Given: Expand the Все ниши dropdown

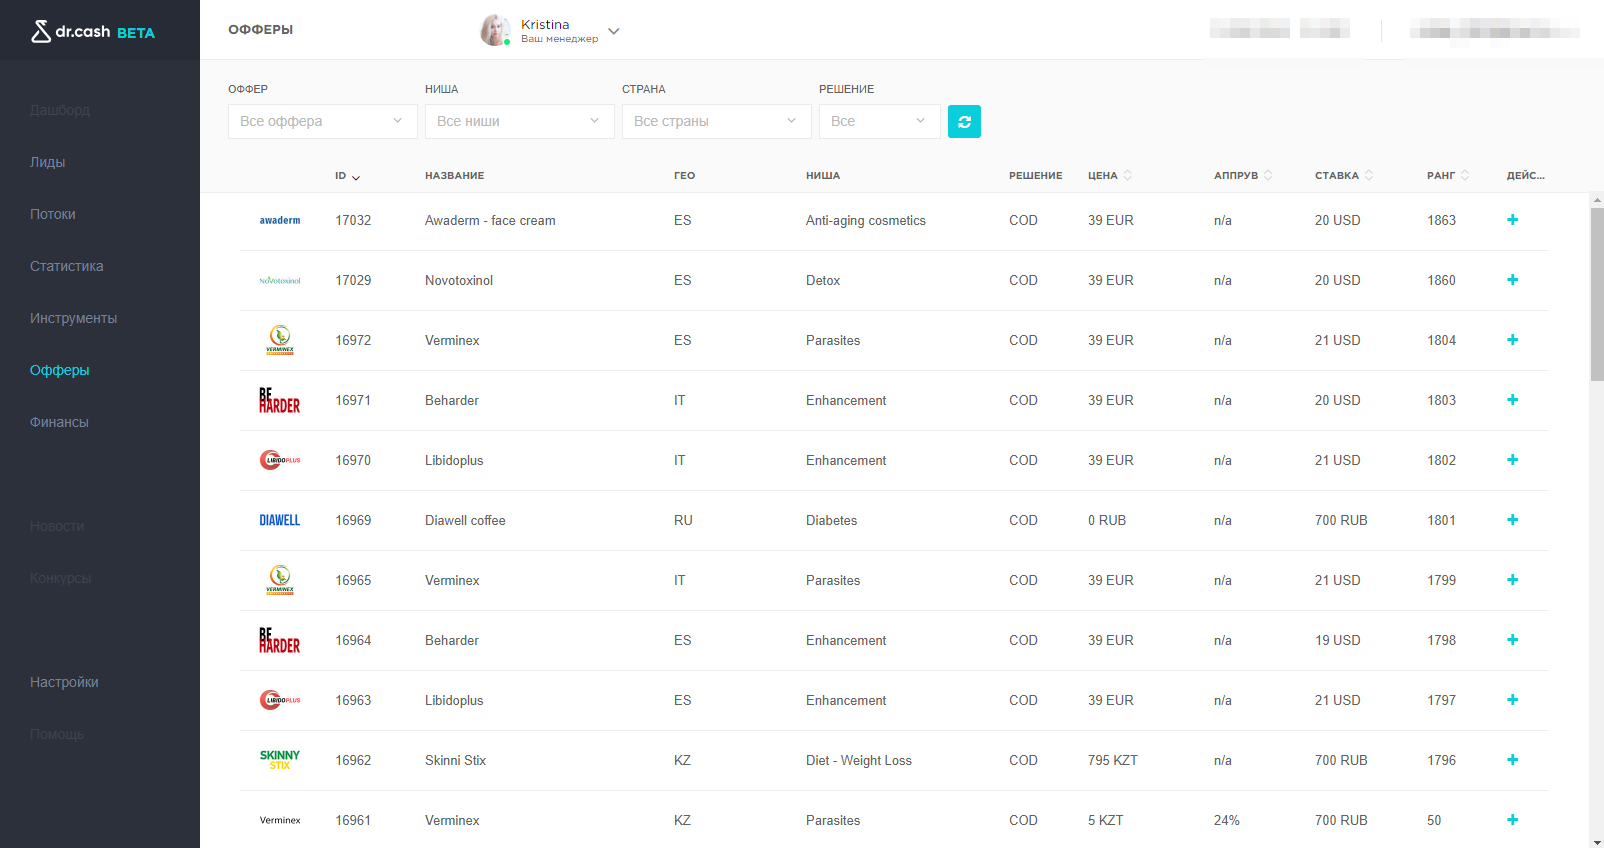Looking at the screenshot, I should [x=519, y=122].
